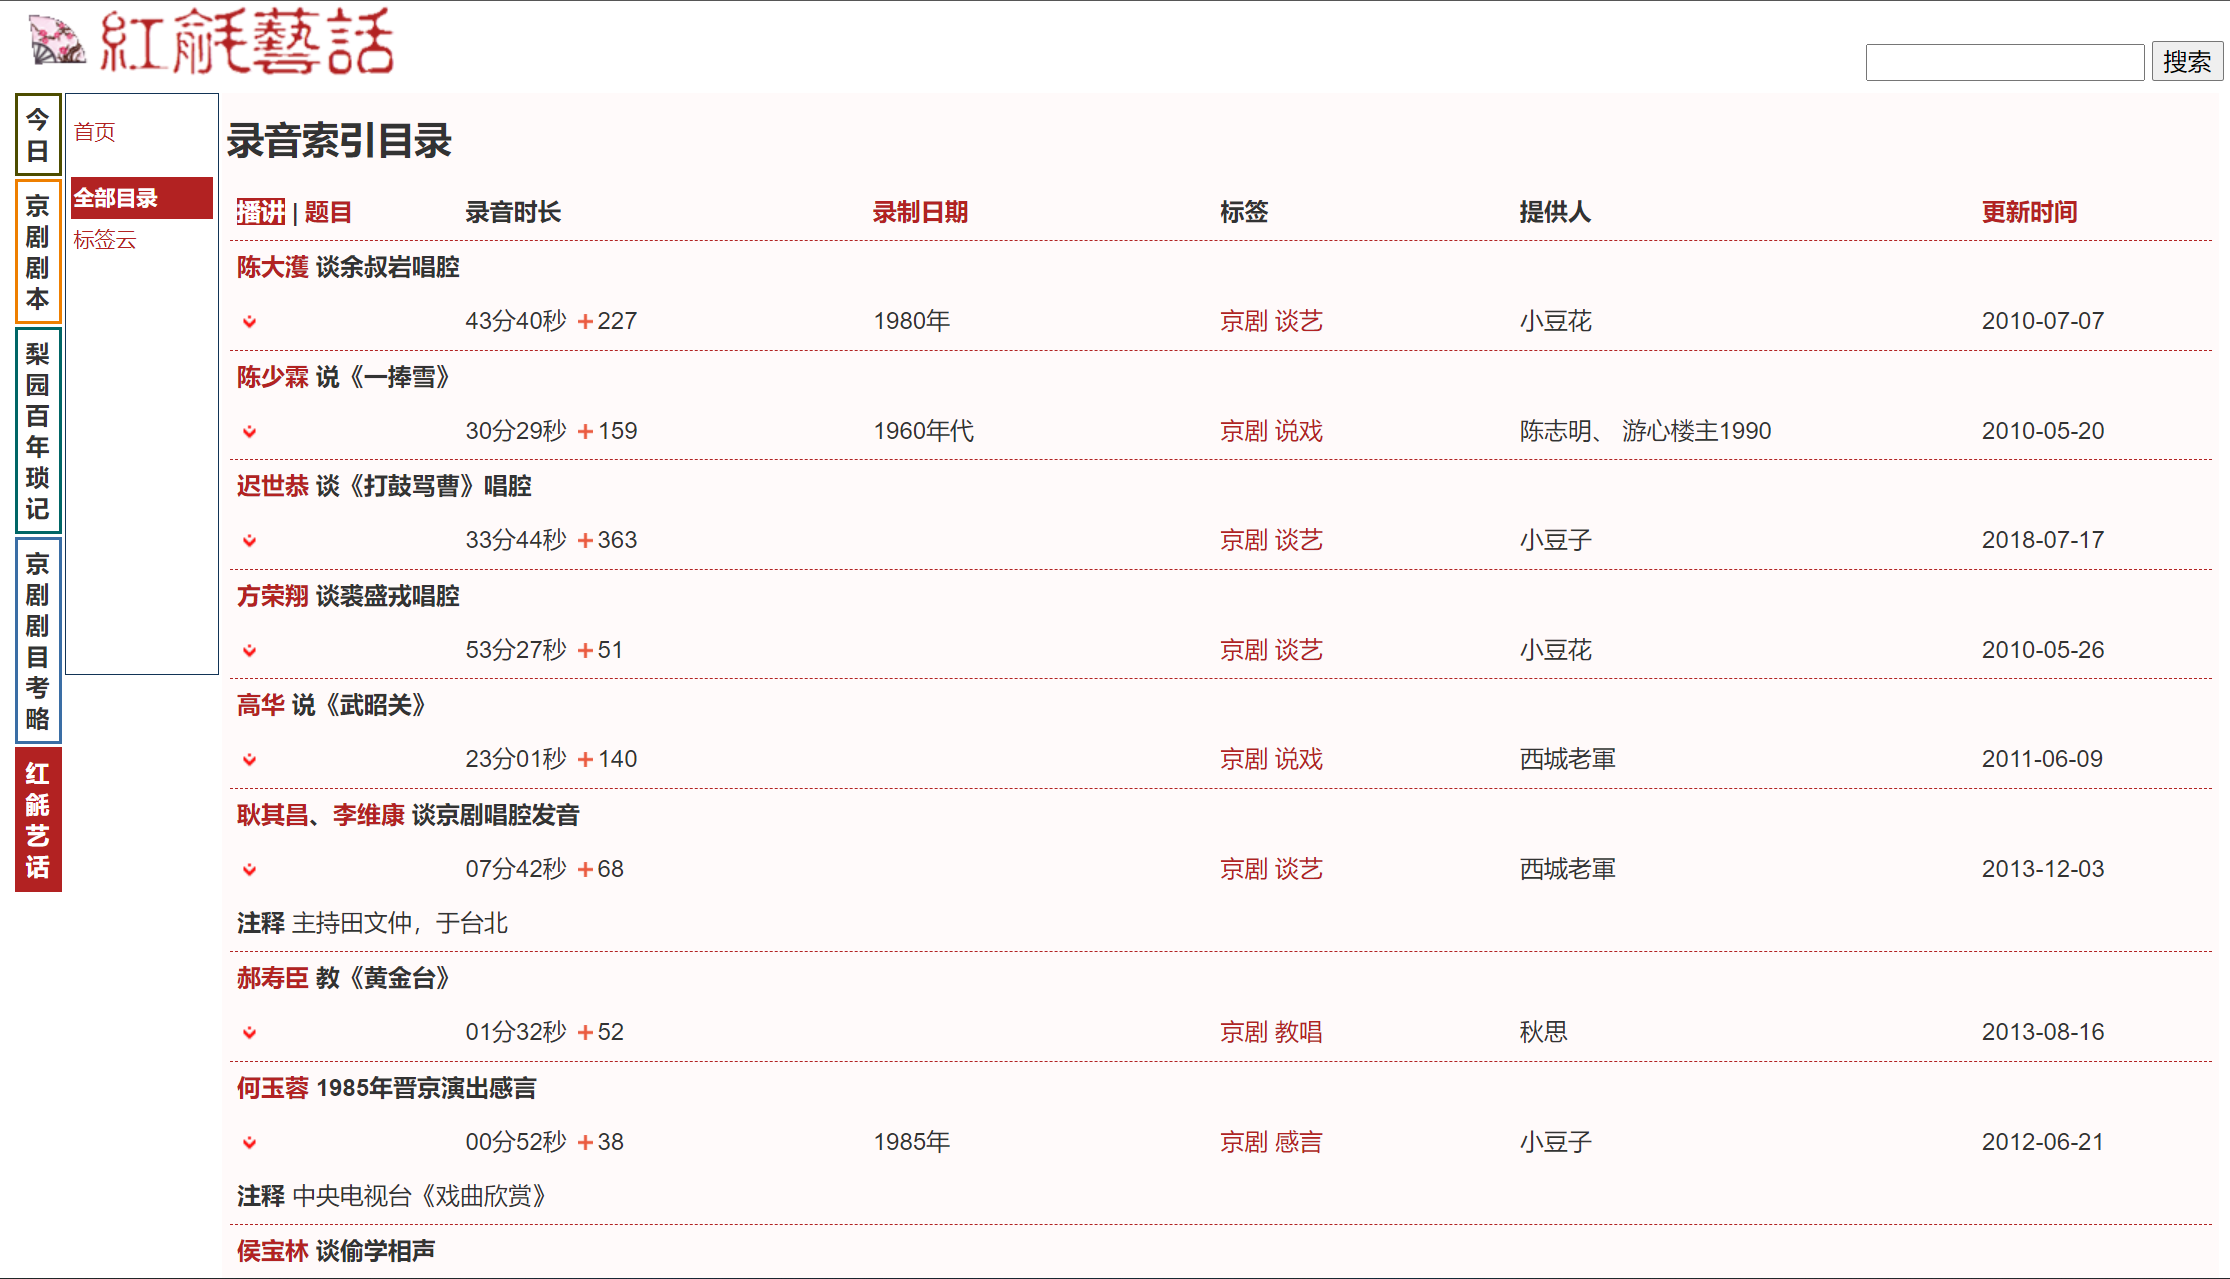
Task: Sort the list by 题目
Action: point(328,212)
